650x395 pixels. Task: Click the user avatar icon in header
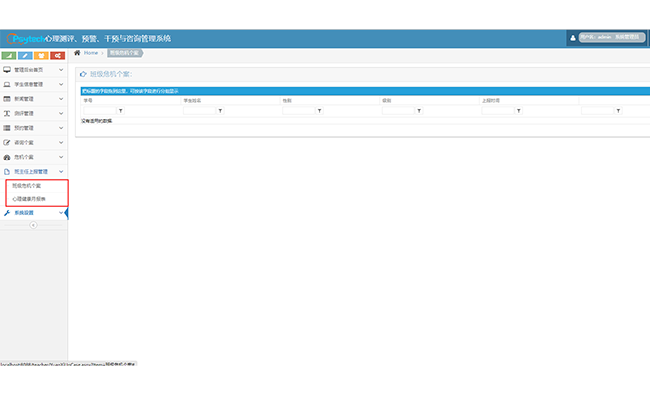pos(572,38)
